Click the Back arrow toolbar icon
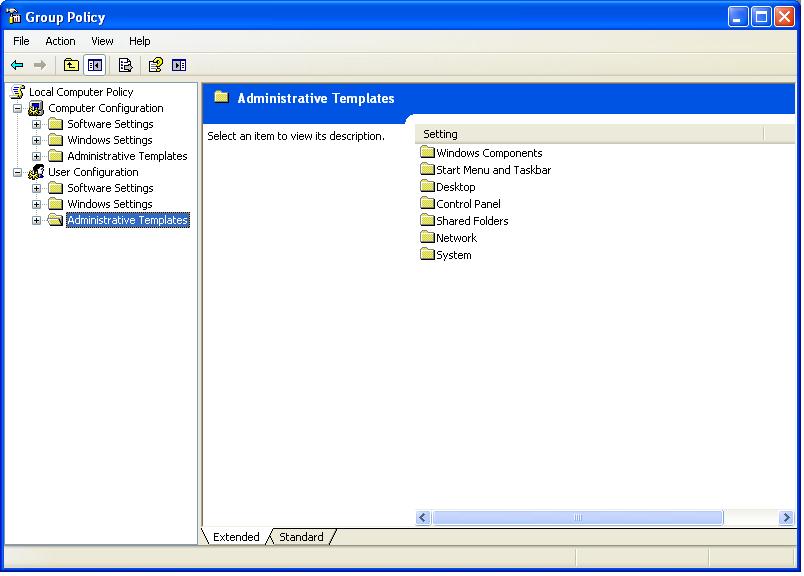804x576 pixels. [17, 65]
